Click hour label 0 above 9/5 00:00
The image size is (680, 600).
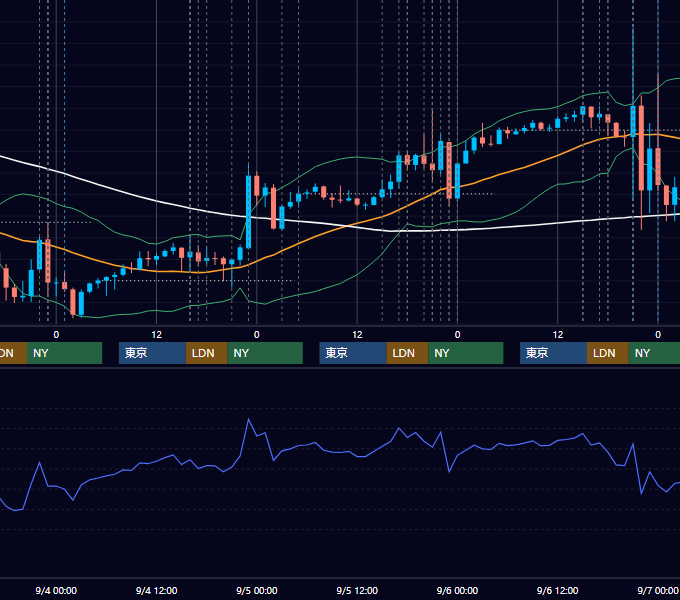[257, 335]
